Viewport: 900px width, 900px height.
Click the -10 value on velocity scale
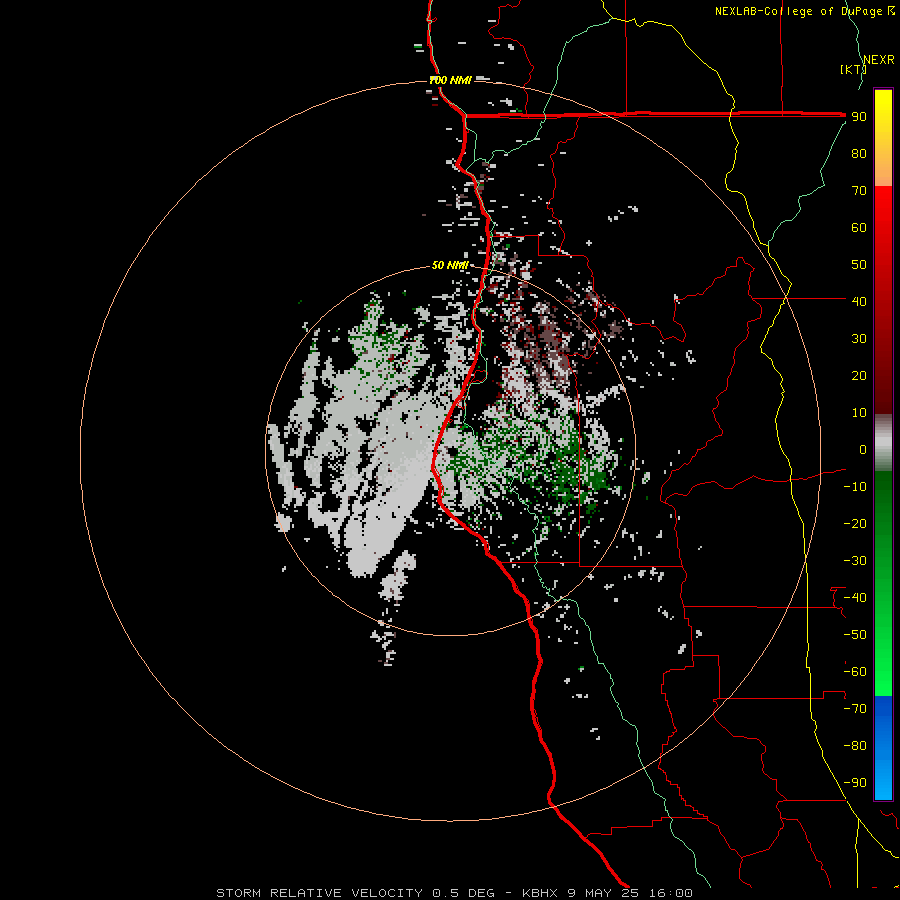coord(855,487)
